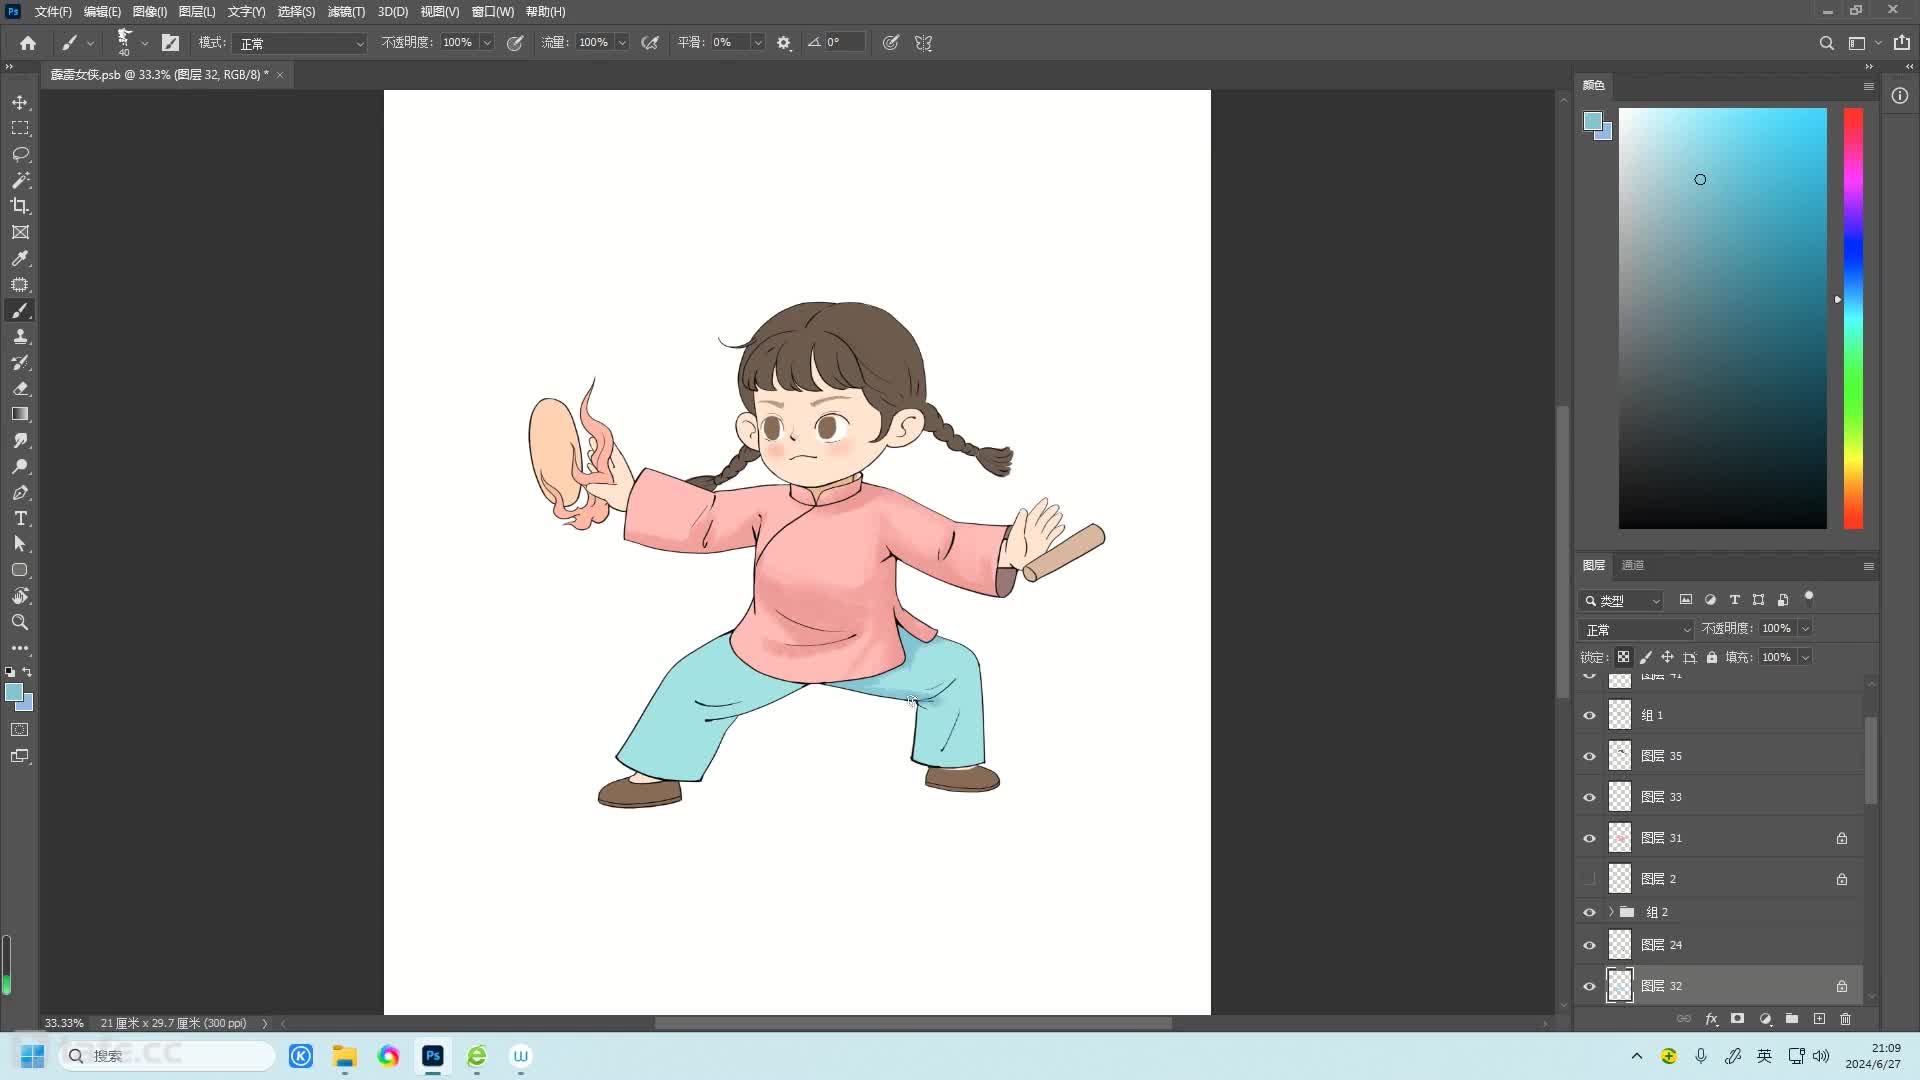Select the Brush tool in toolbar

20,311
